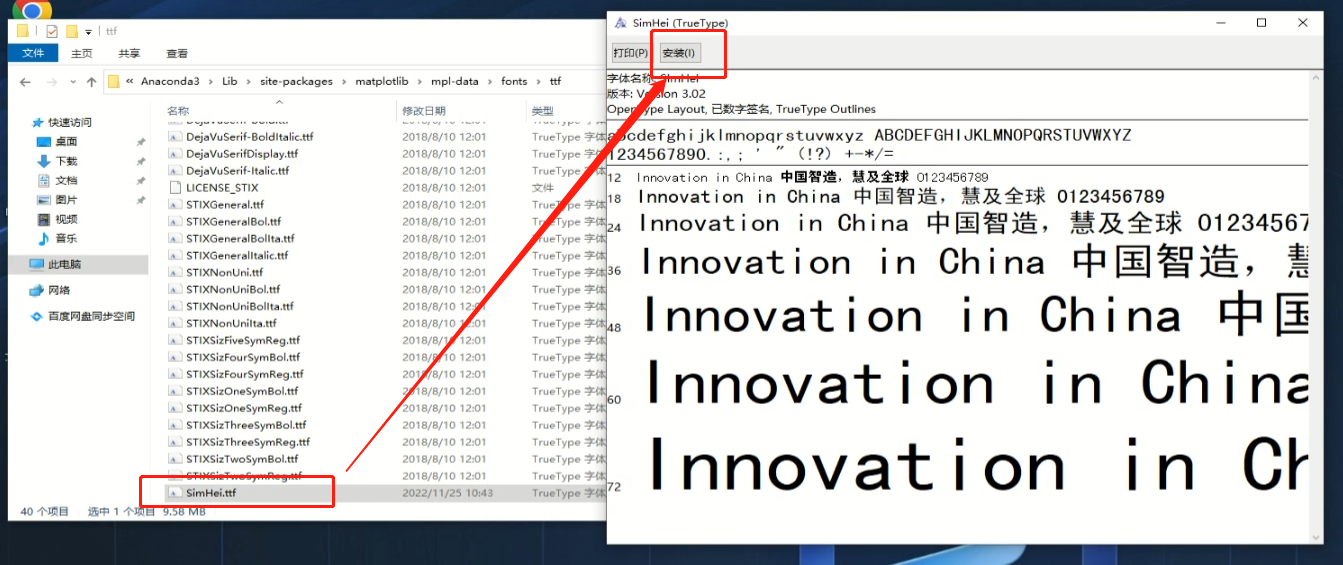The image size is (1343, 565).
Task: Select STIXNonUni.ttf file
Action: coord(224,272)
